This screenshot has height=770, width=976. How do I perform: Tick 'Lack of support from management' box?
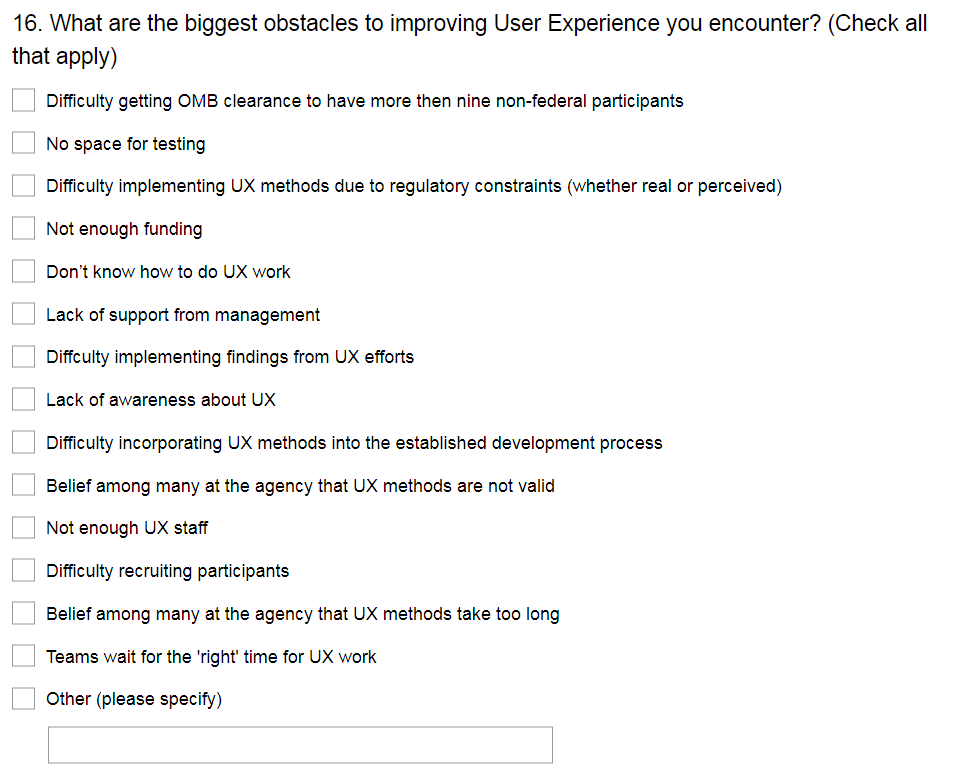click(x=24, y=315)
